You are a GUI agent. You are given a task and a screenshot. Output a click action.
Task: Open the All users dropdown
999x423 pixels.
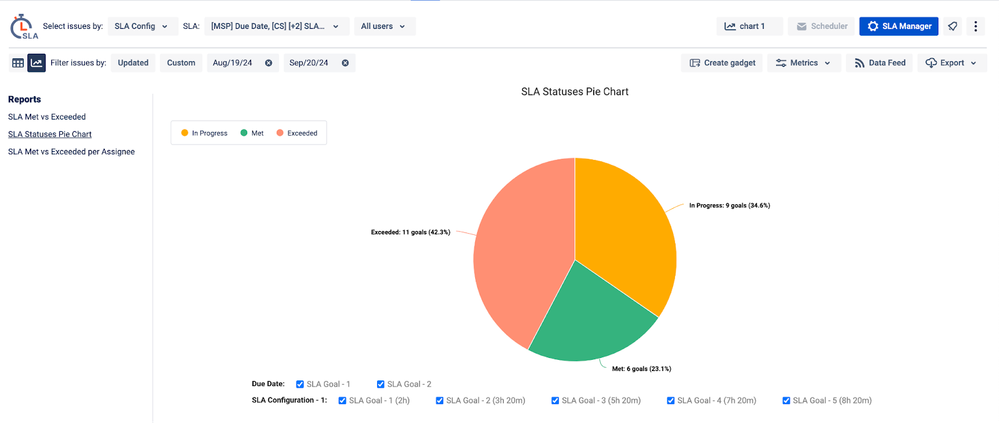pyautogui.click(x=385, y=26)
